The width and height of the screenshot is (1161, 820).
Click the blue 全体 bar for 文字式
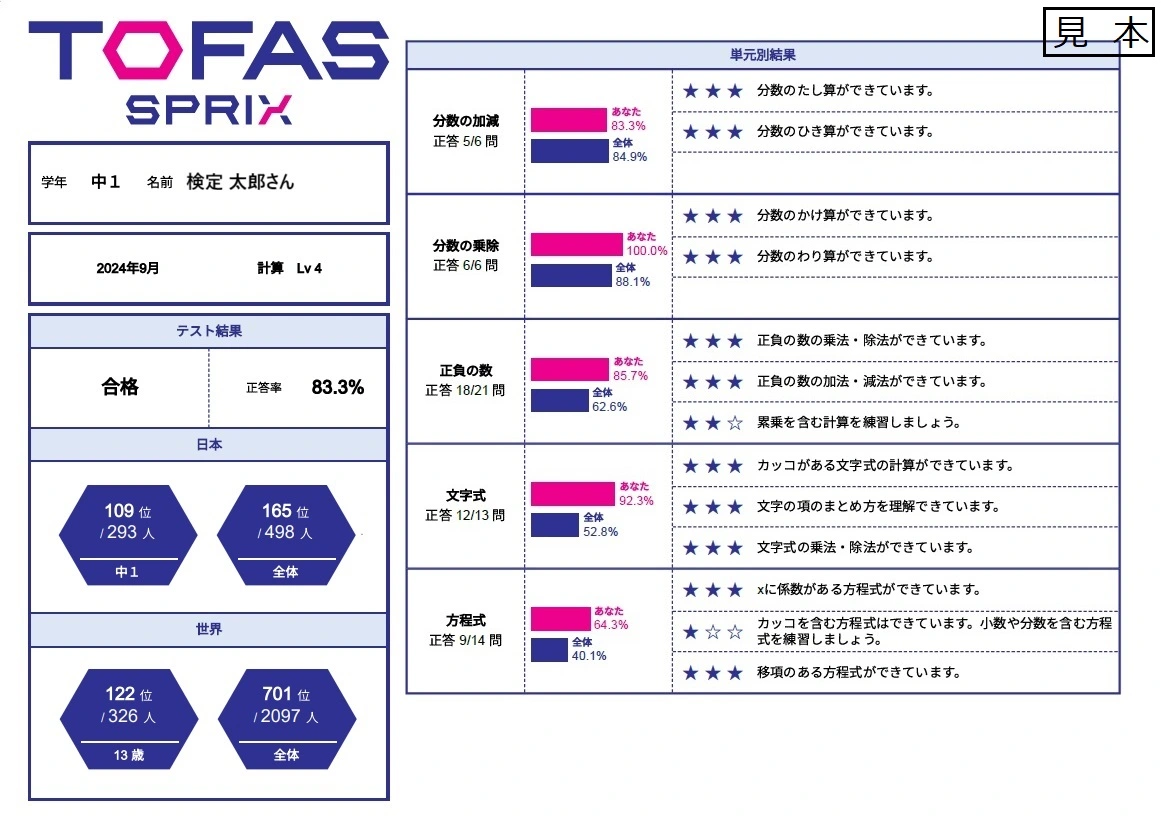tap(554, 525)
